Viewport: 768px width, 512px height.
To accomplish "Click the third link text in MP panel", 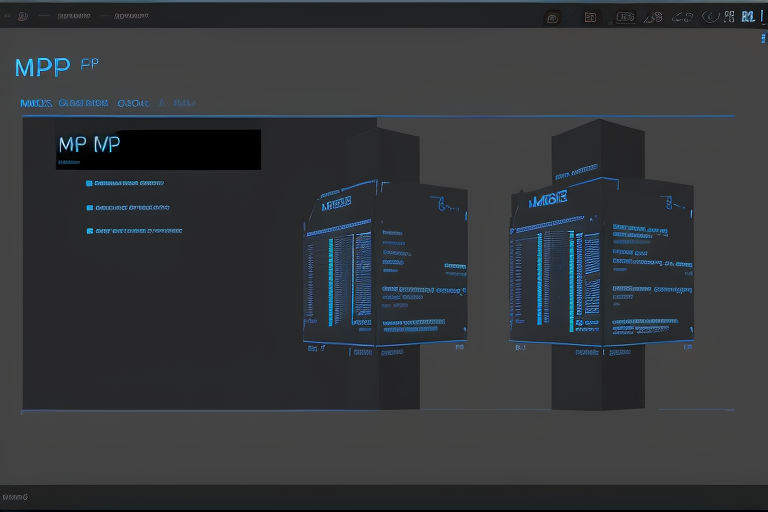I will tap(139, 231).
